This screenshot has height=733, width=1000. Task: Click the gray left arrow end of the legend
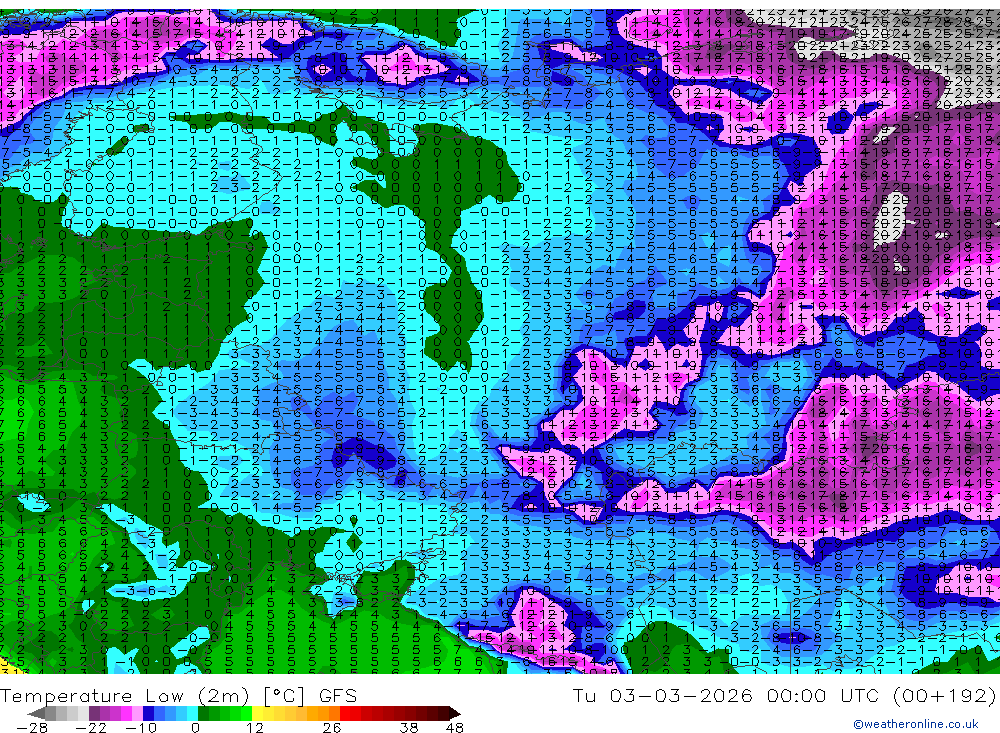click(36, 713)
